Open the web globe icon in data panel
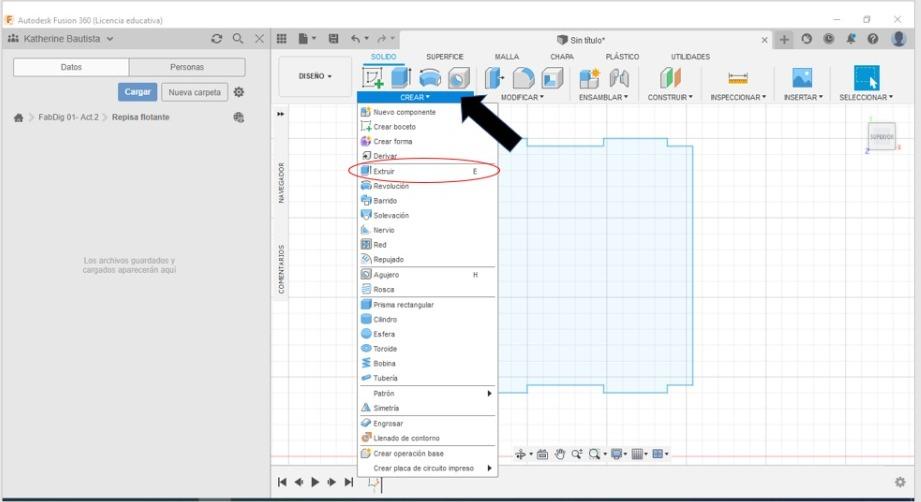This screenshot has height=502, width=921. (x=238, y=117)
